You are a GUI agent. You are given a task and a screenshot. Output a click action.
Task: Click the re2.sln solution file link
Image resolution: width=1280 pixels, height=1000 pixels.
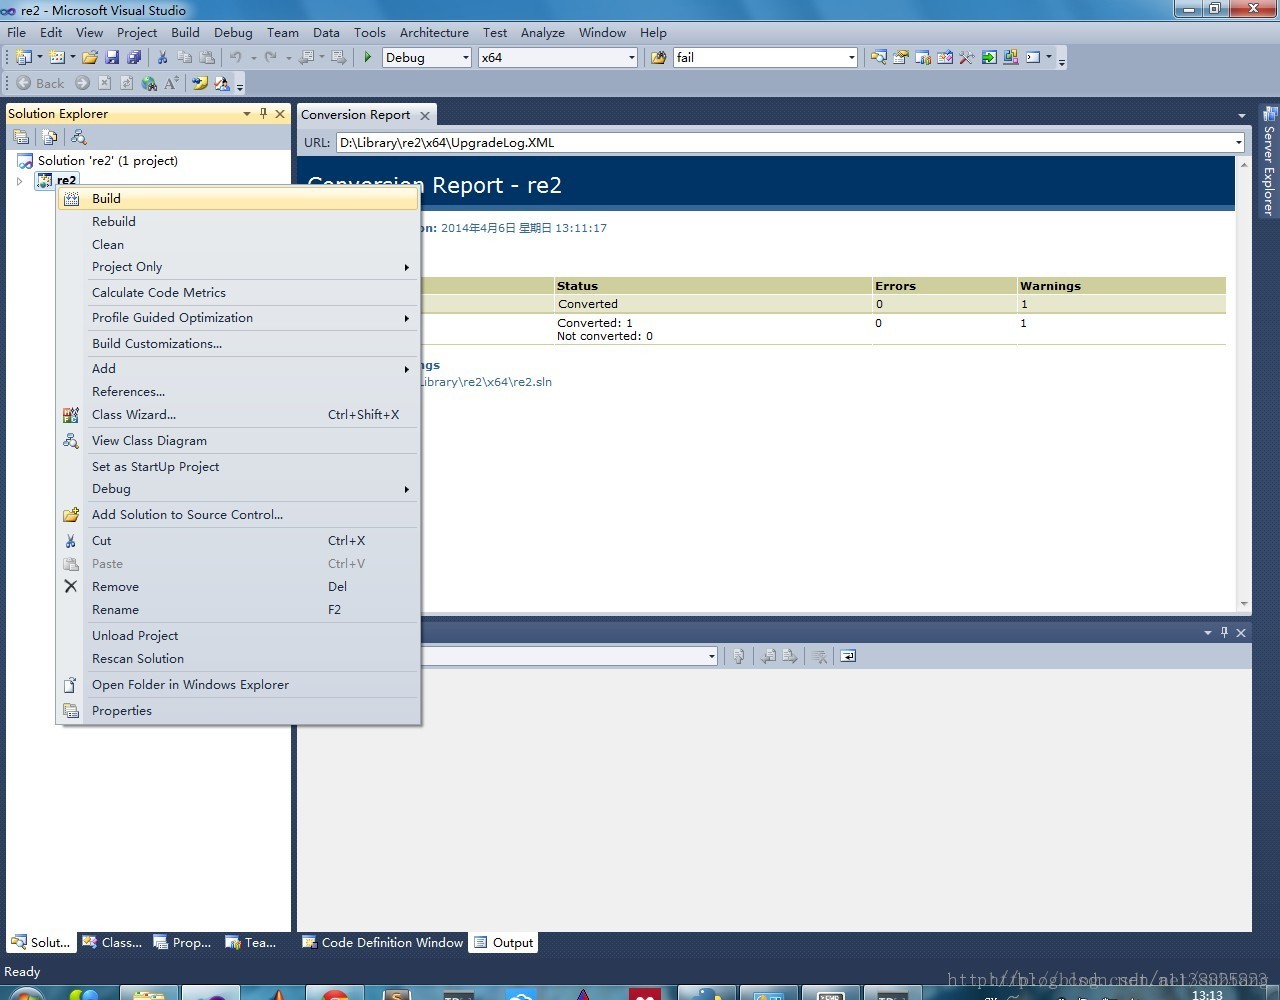[x=485, y=382]
